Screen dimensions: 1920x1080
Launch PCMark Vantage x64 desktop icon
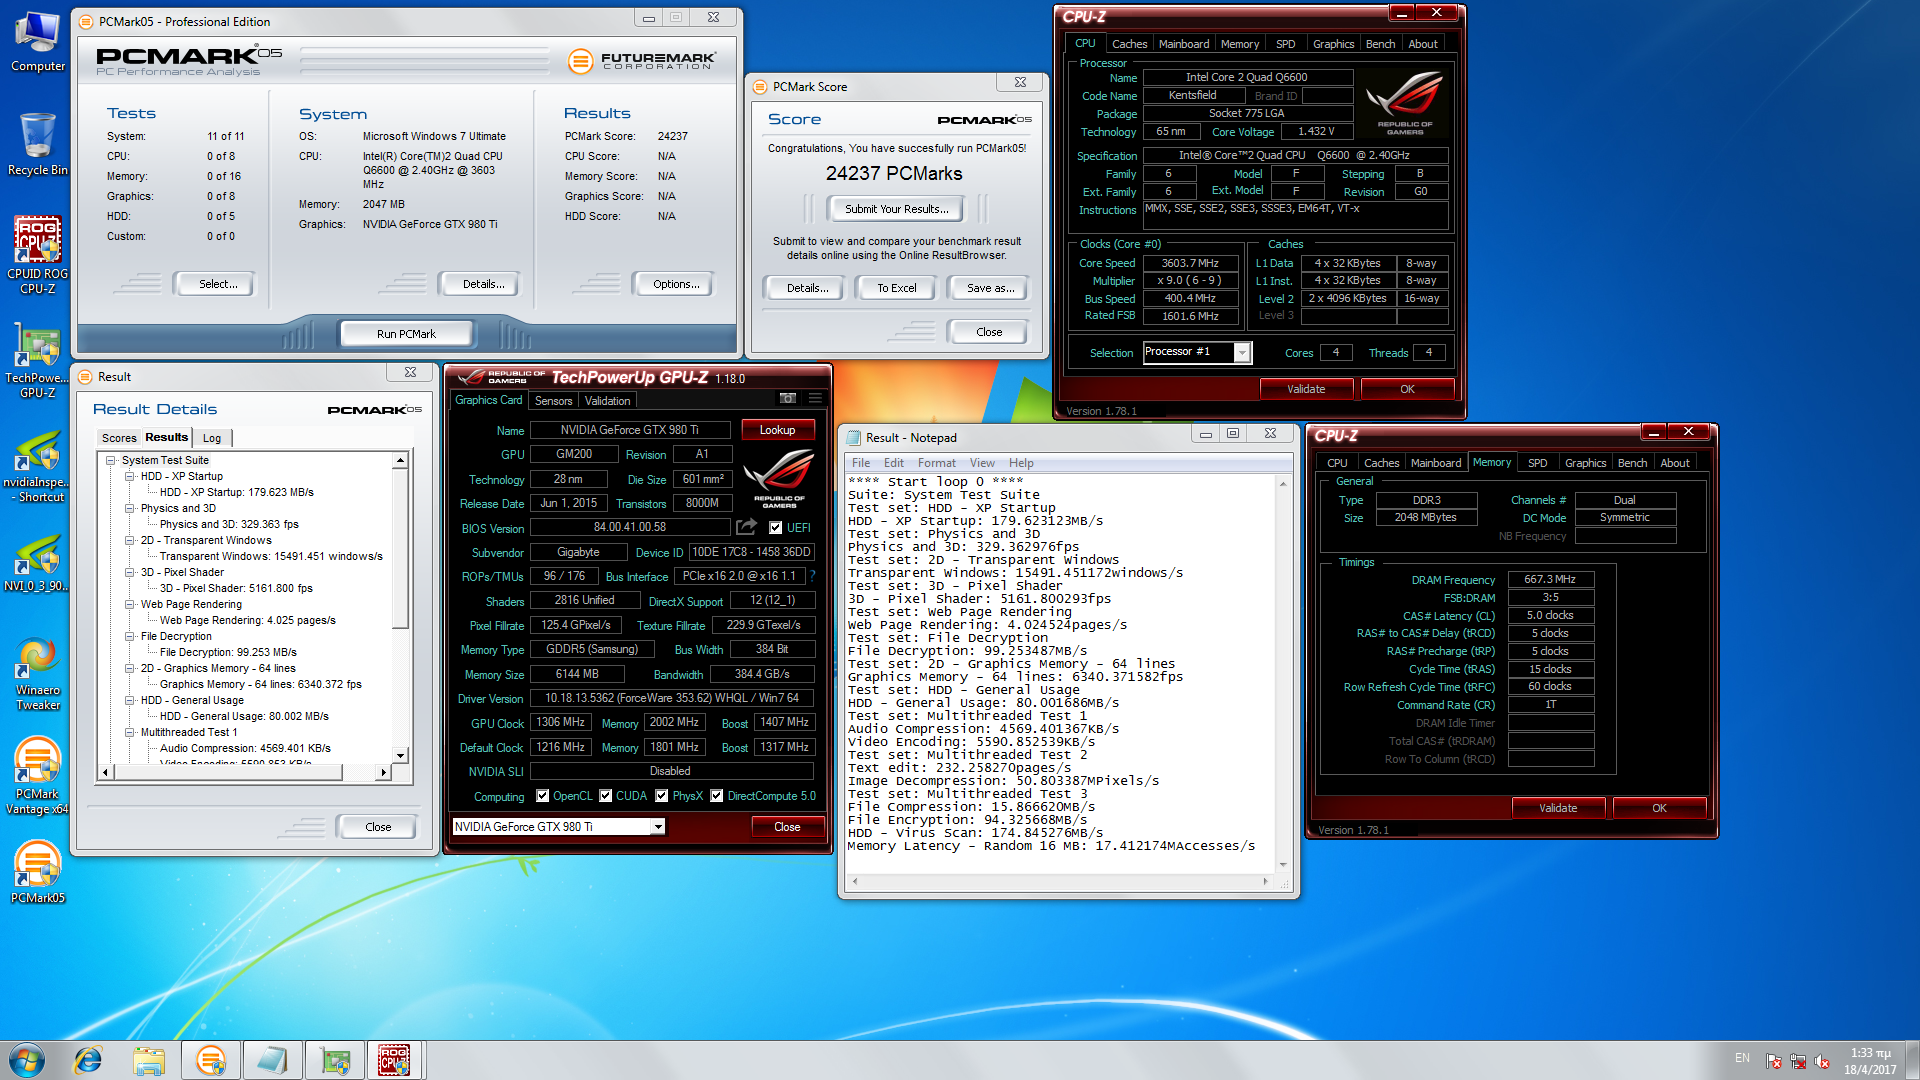tap(37, 776)
